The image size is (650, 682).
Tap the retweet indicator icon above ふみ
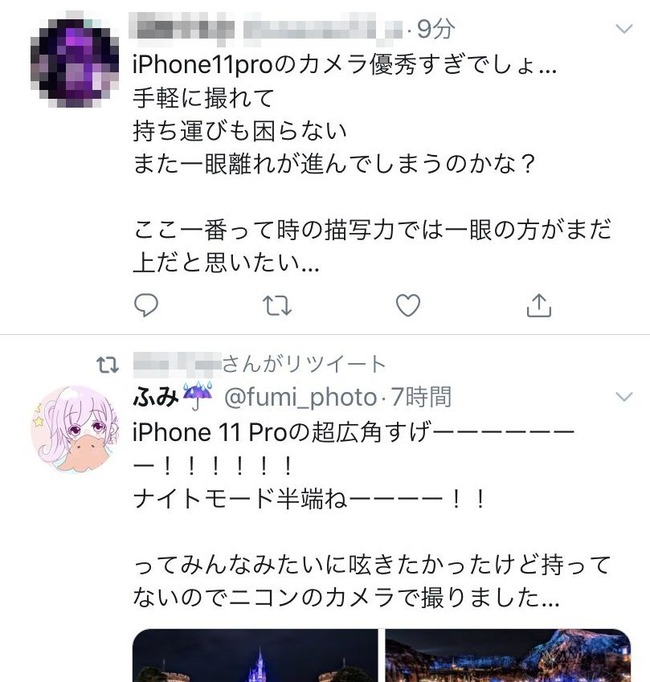click(x=107, y=365)
